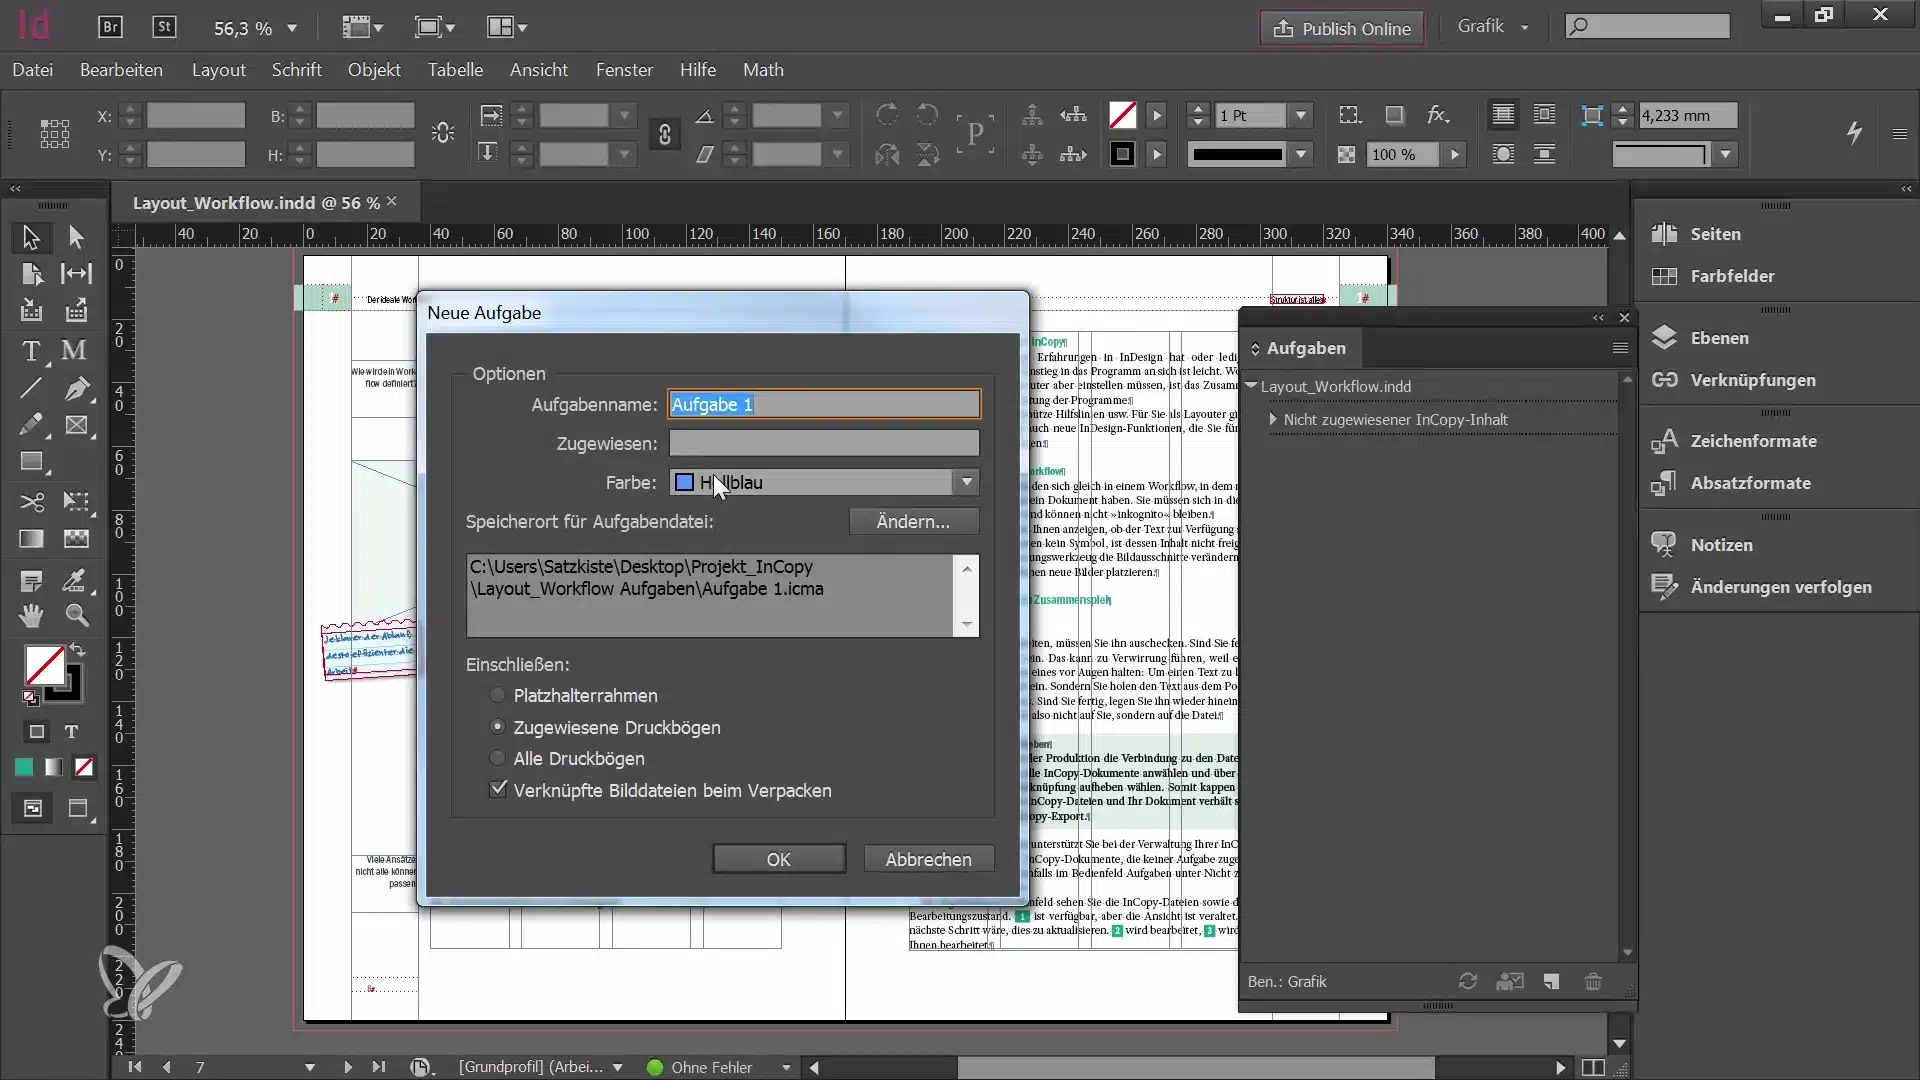
Task: Expand Nicht zugewiesener InCopy-Inhalt row
Action: [x=1273, y=419]
